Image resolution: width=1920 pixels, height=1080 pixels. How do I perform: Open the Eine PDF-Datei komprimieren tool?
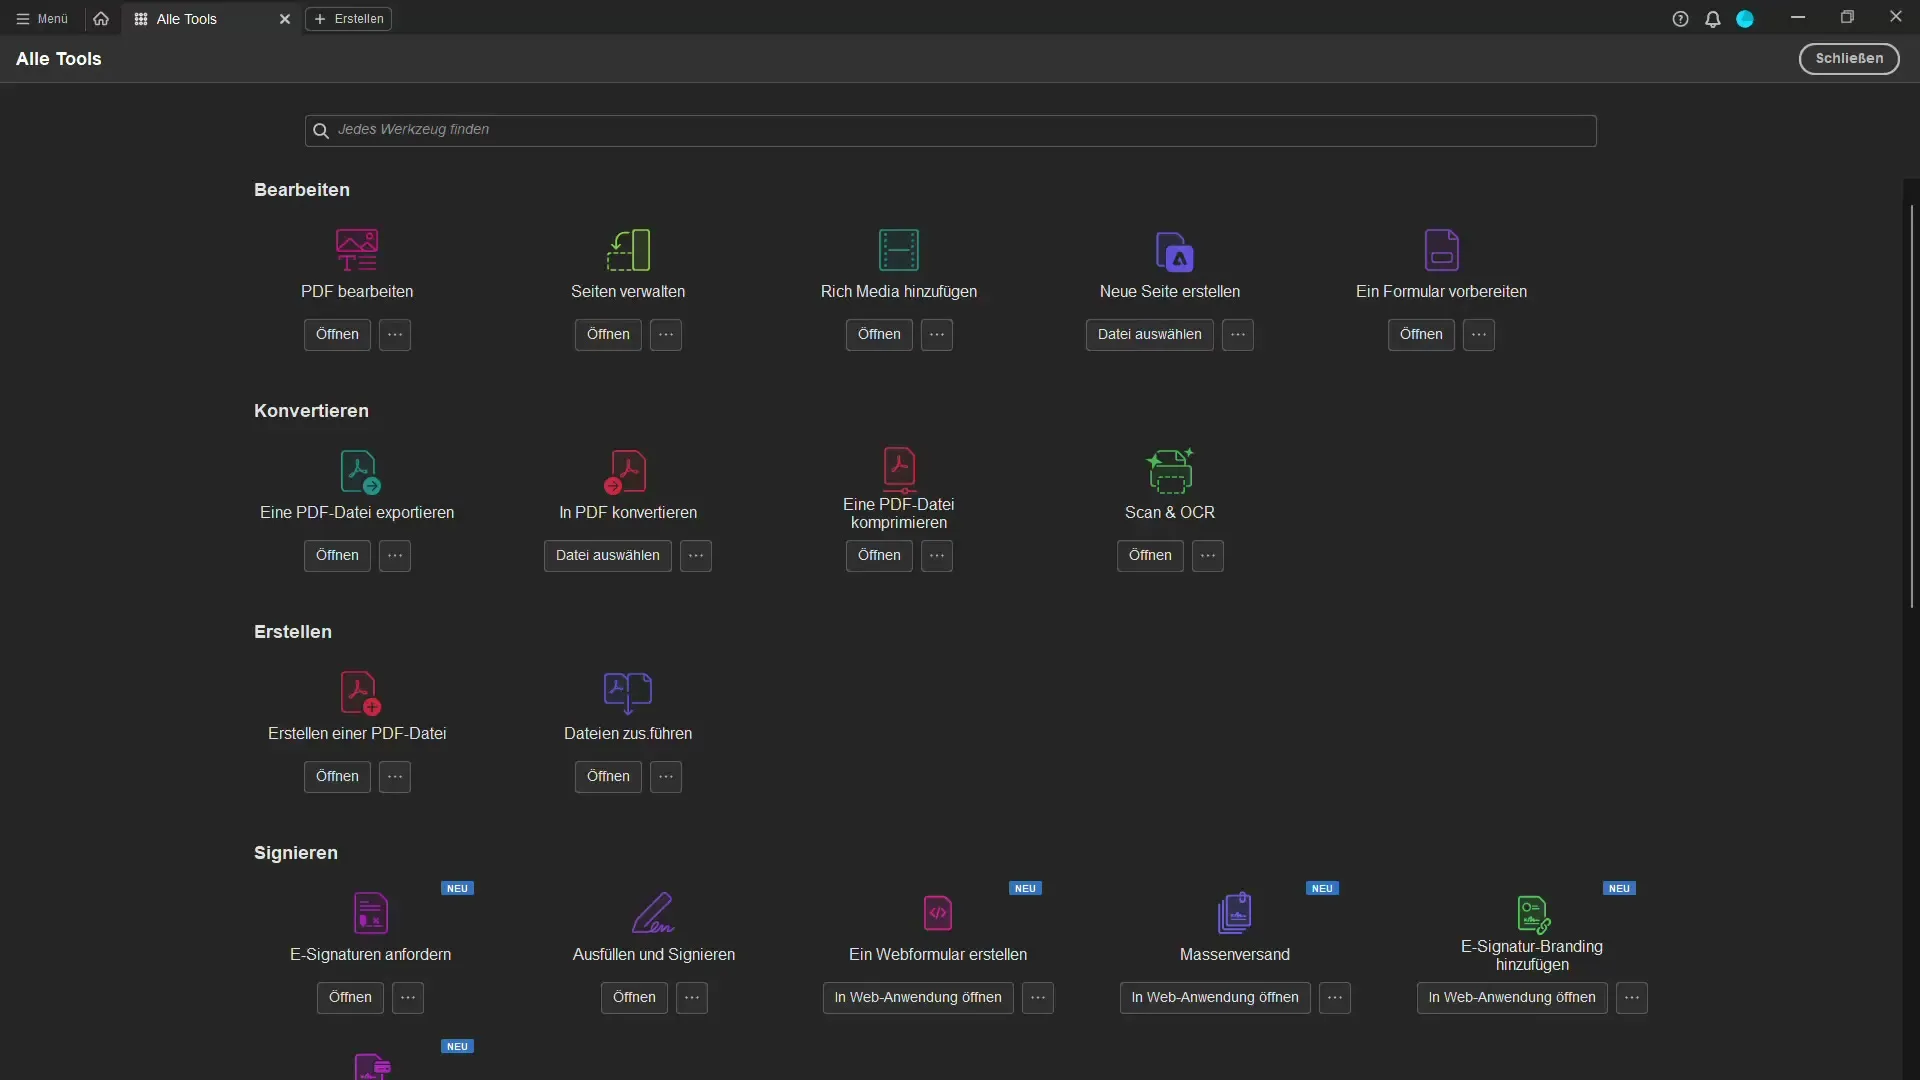880,555
